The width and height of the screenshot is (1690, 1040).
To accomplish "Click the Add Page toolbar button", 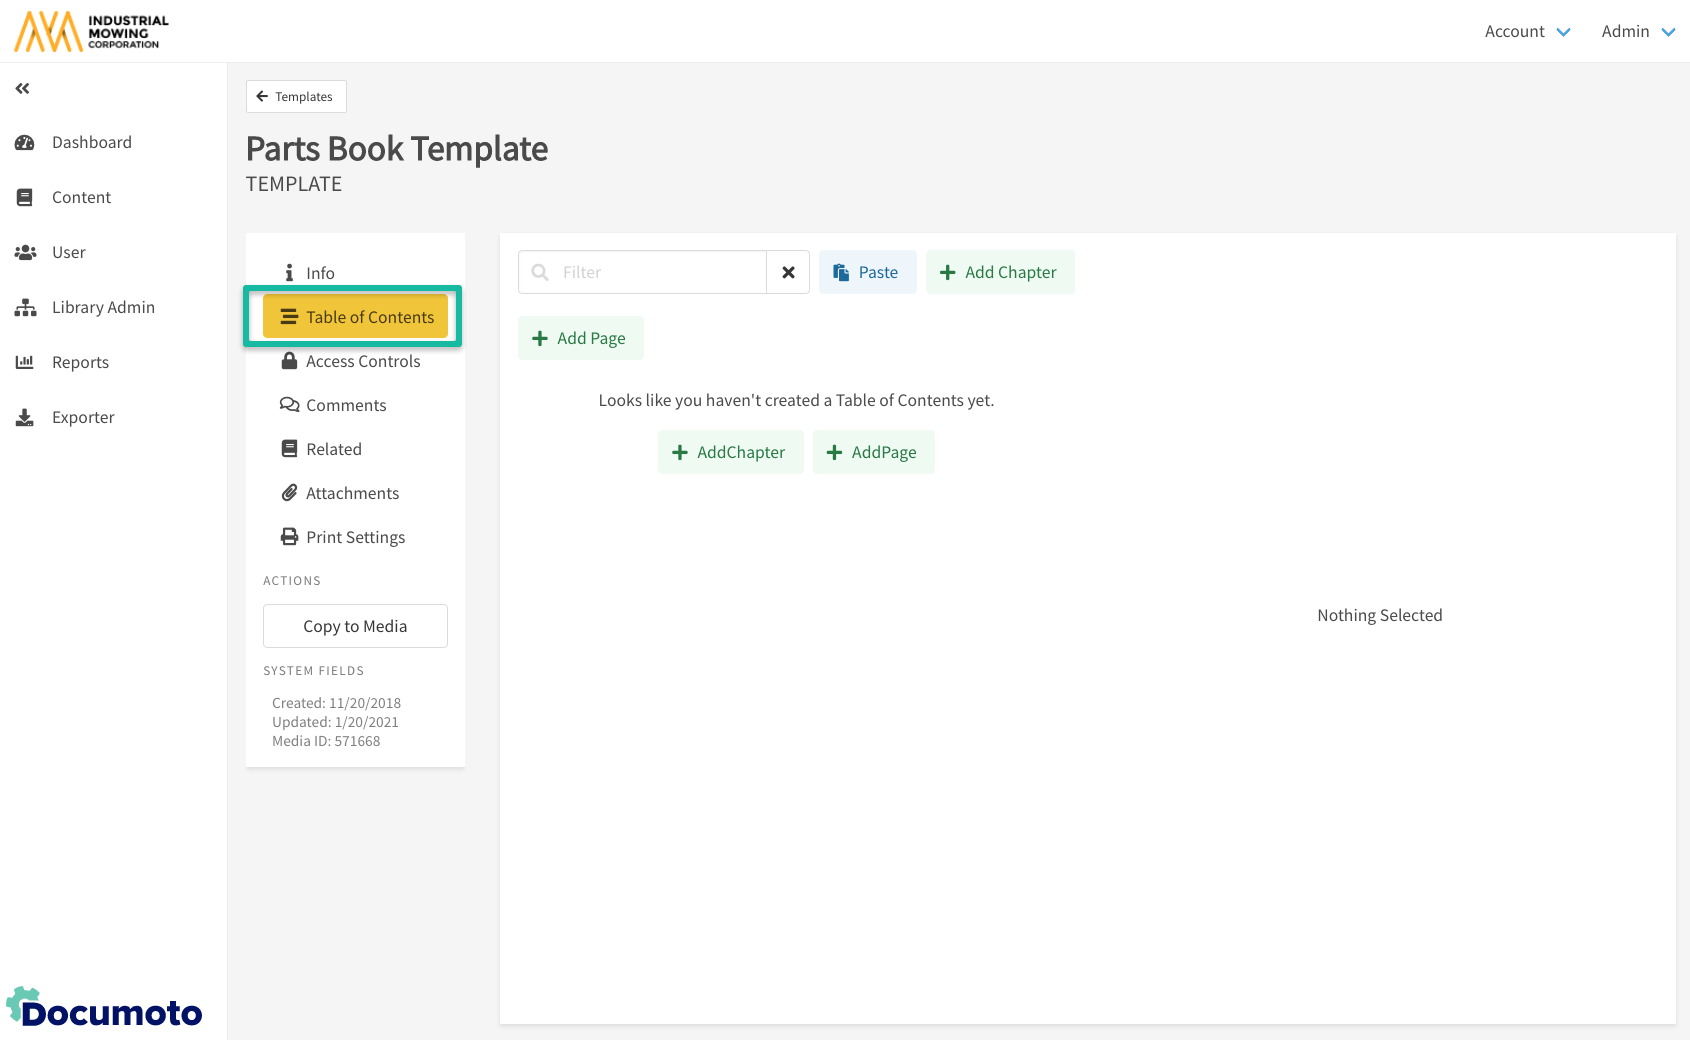I will [580, 338].
